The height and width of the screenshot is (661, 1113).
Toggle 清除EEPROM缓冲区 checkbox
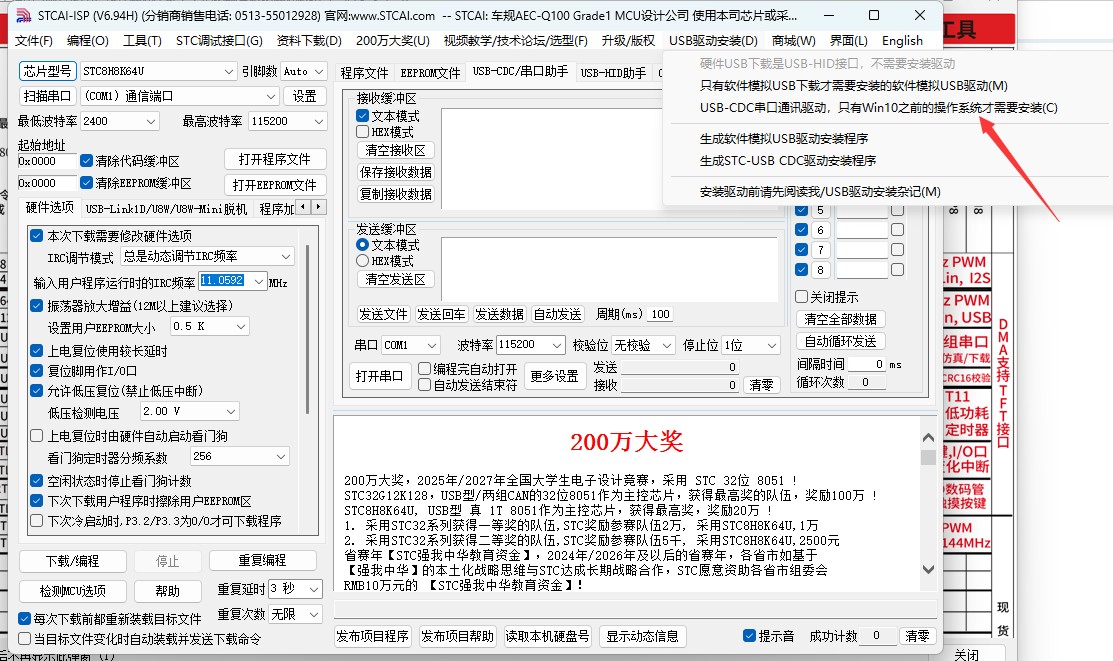87,183
